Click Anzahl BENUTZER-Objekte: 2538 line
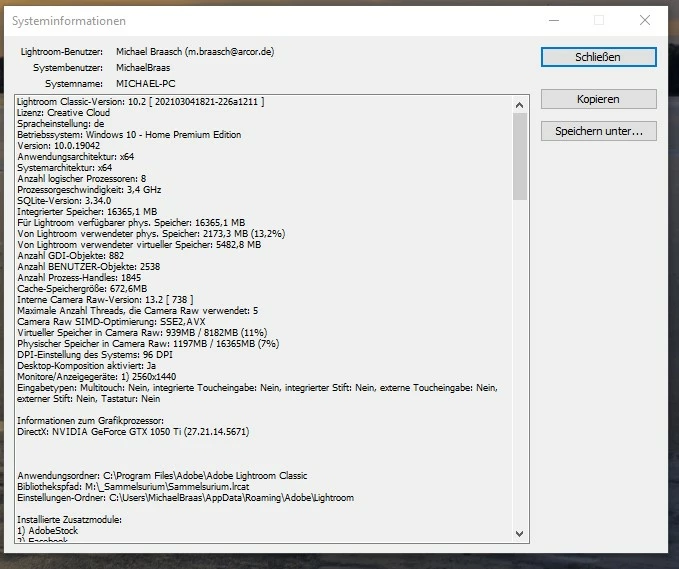This screenshot has height=569, width=679. [89, 267]
